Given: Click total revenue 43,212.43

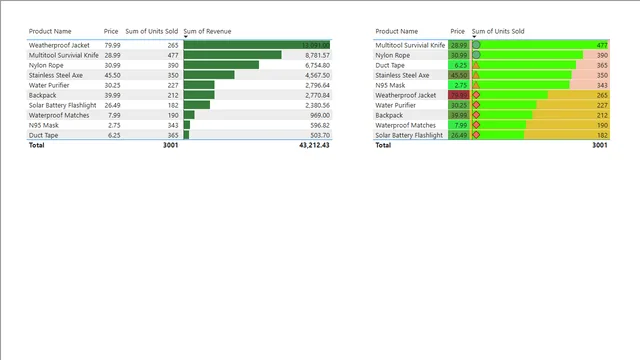Looking at the screenshot, I should pos(314,145).
